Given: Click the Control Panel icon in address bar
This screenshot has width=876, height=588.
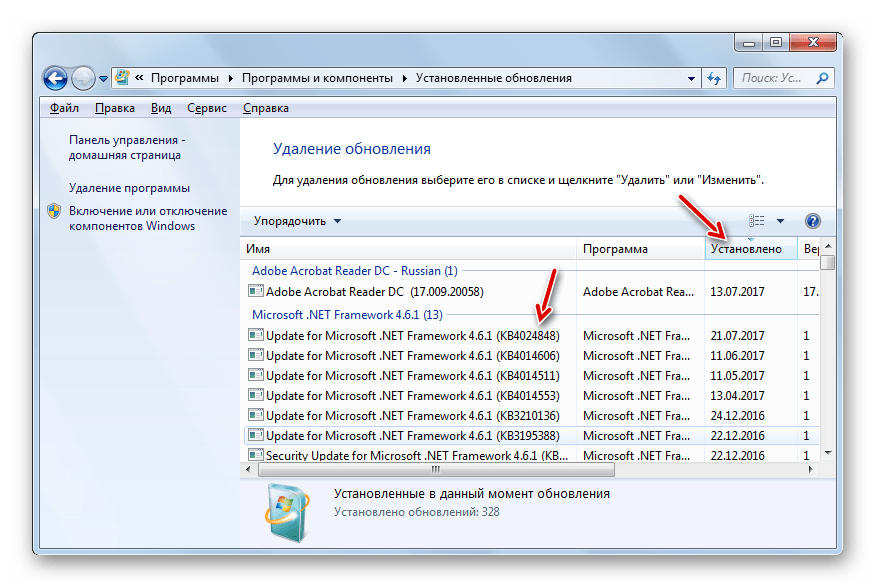Looking at the screenshot, I should 122,78.
